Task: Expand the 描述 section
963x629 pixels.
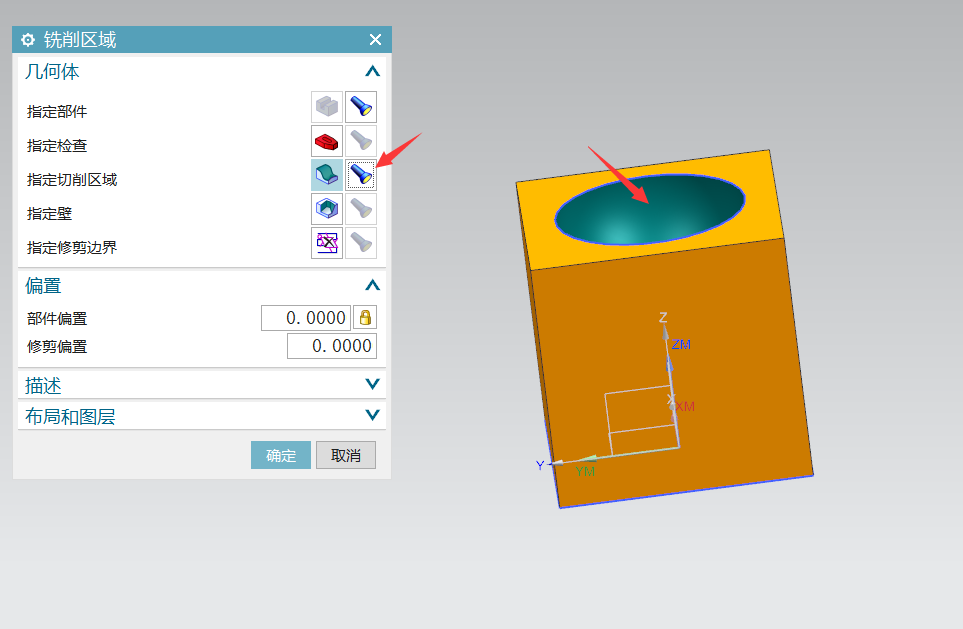Action: pyautogui.click(x=372, y=385)
